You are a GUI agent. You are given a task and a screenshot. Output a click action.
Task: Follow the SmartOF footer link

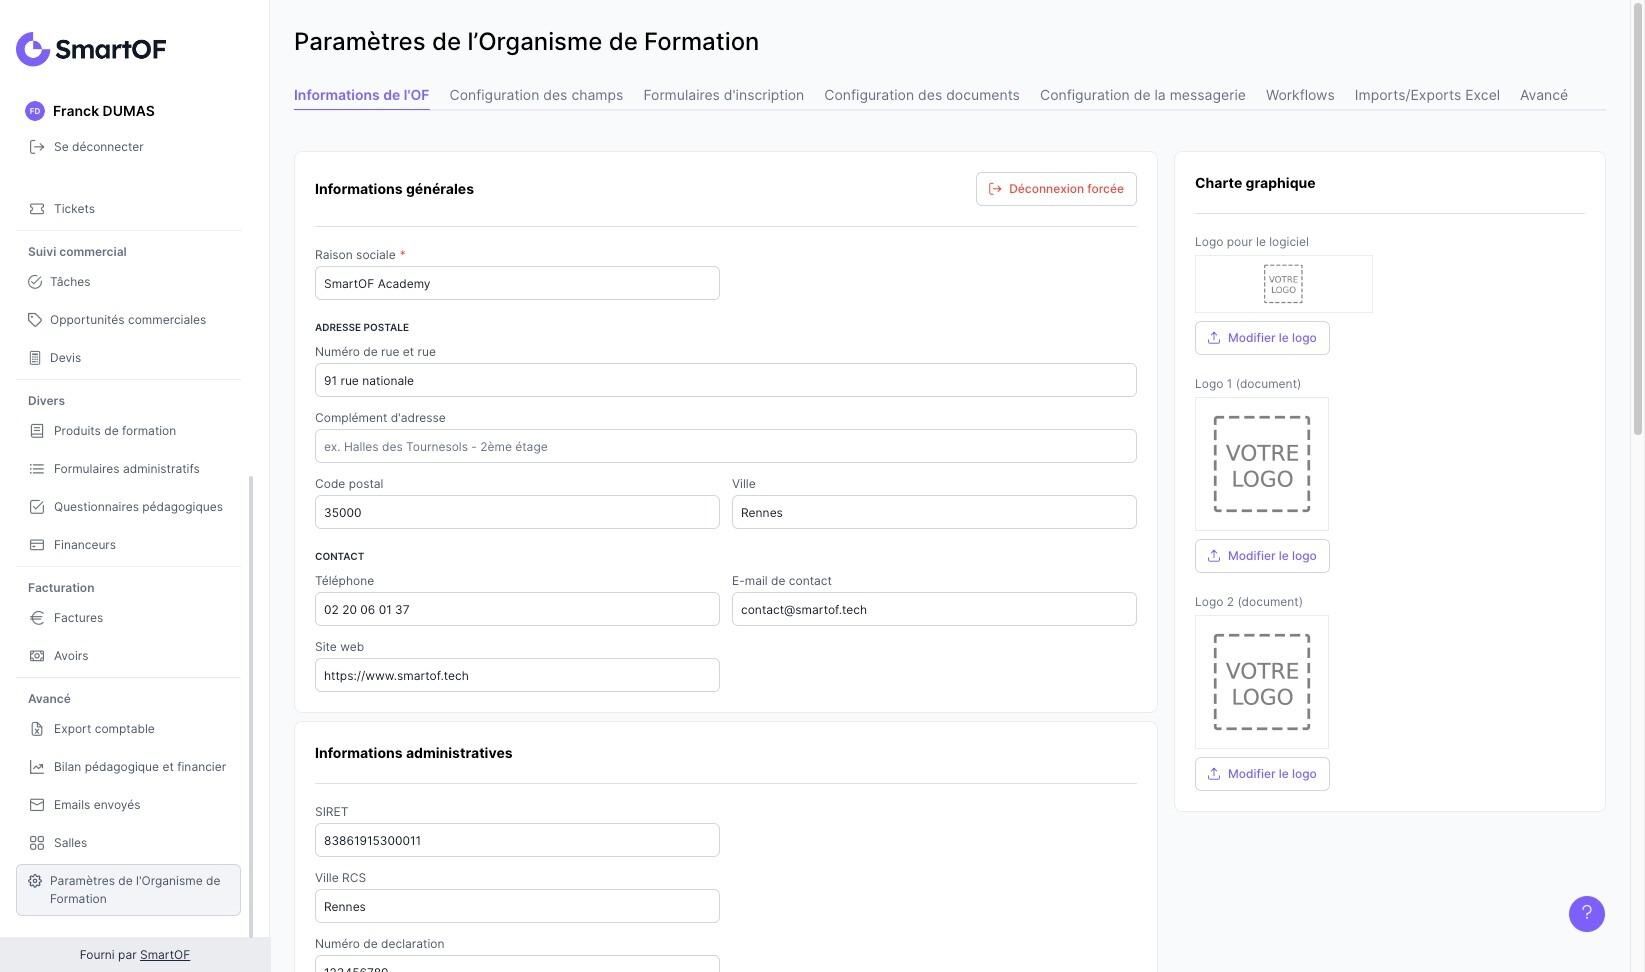[165, 955]
